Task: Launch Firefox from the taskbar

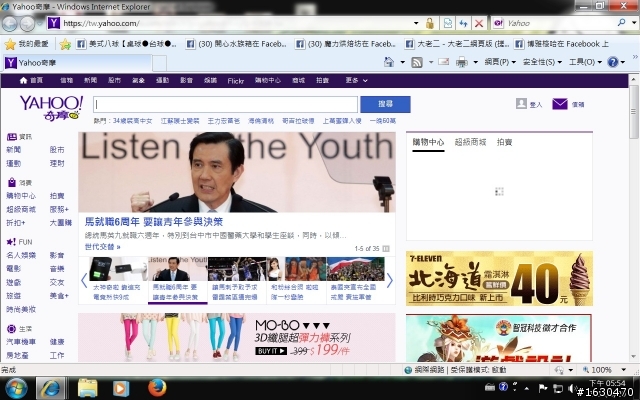Action: pos(157,387)
